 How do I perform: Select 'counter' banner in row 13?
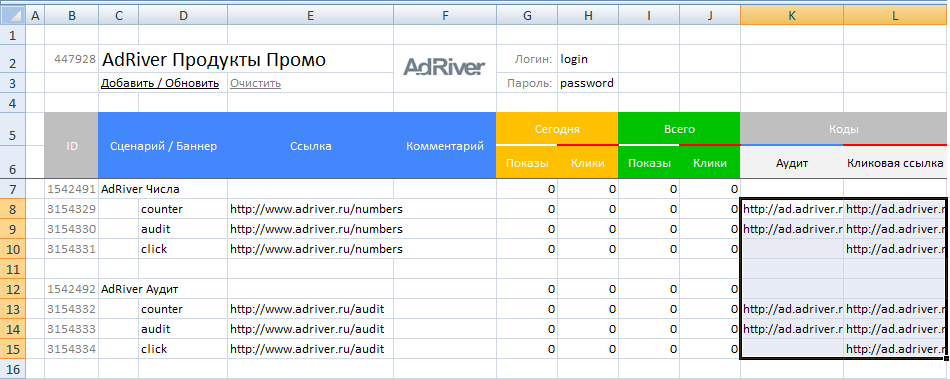[183, 309]
